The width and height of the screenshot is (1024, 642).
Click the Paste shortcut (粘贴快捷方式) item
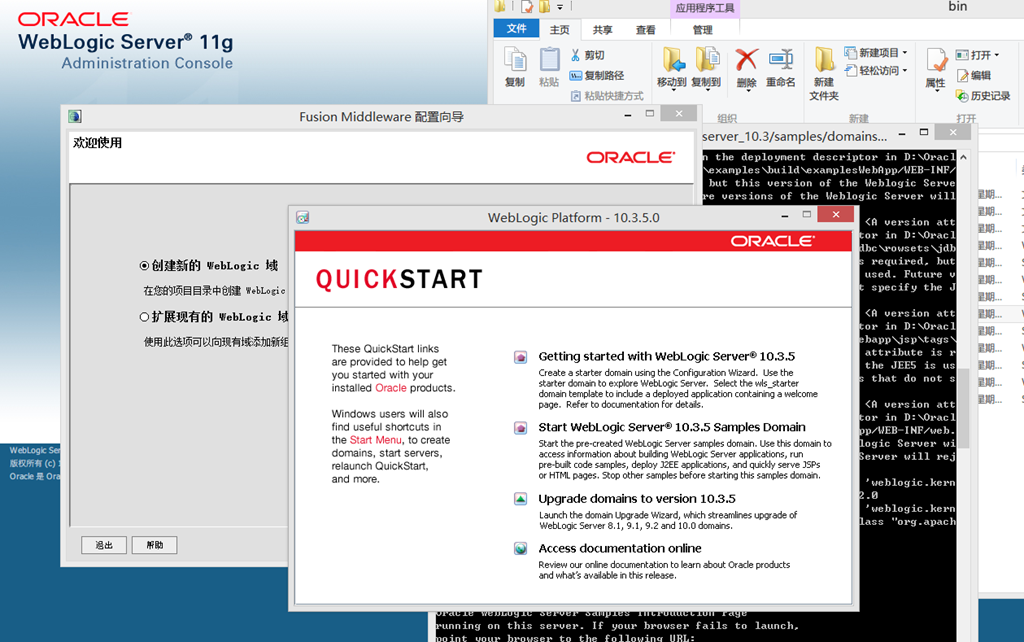tap(607, 96)
